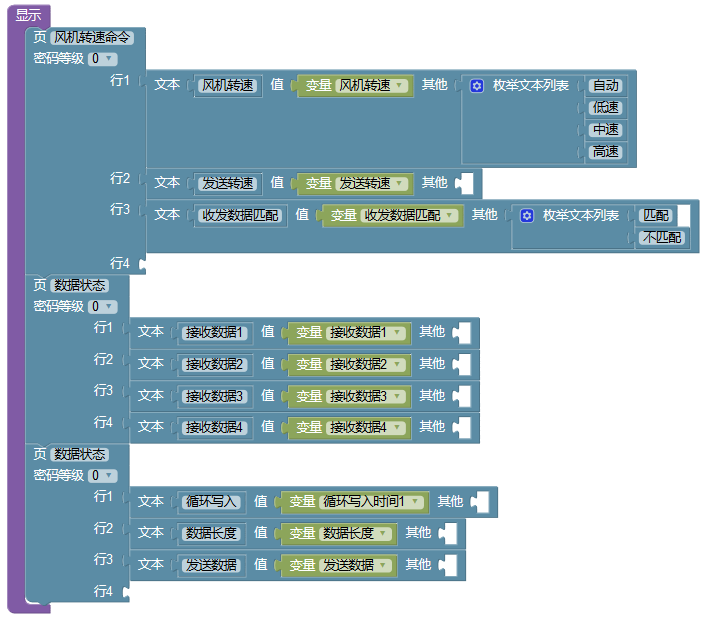
Task: Edit the 文本 field containing 接收数据3
Action: point(214,396)
